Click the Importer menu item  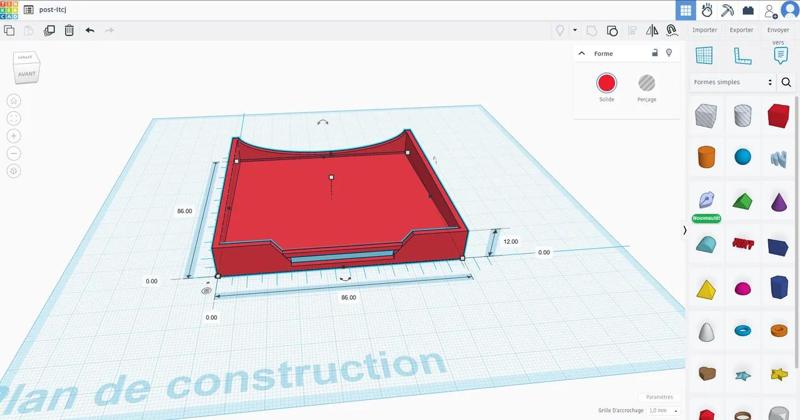click(x=705, y=30)
